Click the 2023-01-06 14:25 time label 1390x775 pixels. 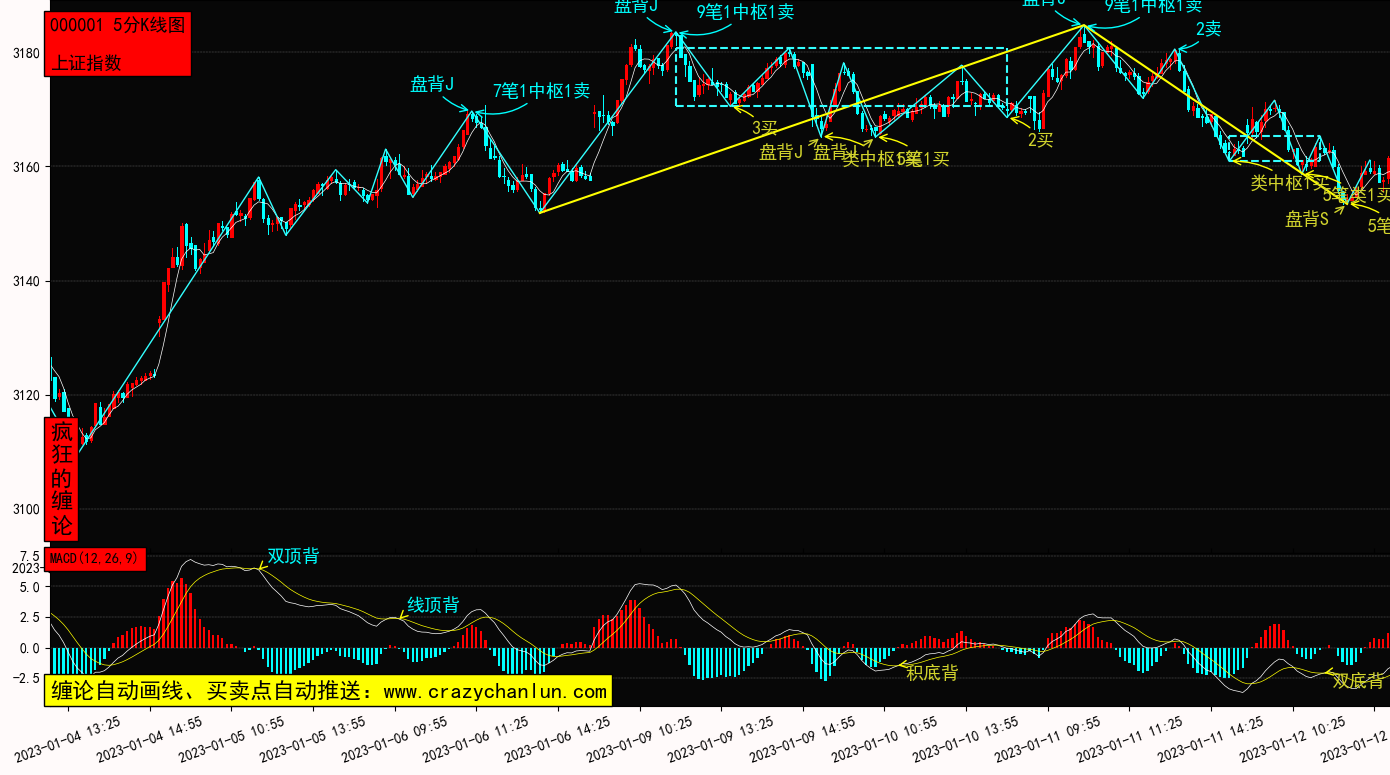click(558, 738)
